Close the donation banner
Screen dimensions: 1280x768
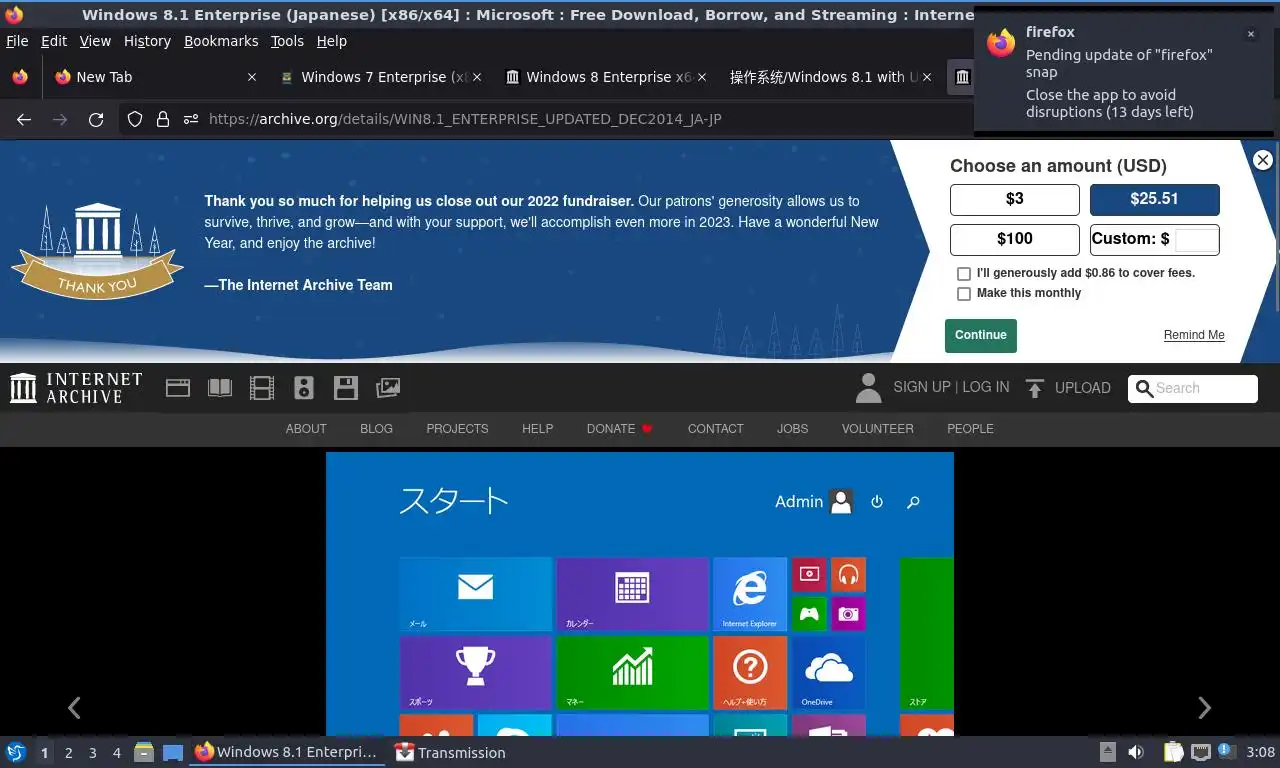1263,160
